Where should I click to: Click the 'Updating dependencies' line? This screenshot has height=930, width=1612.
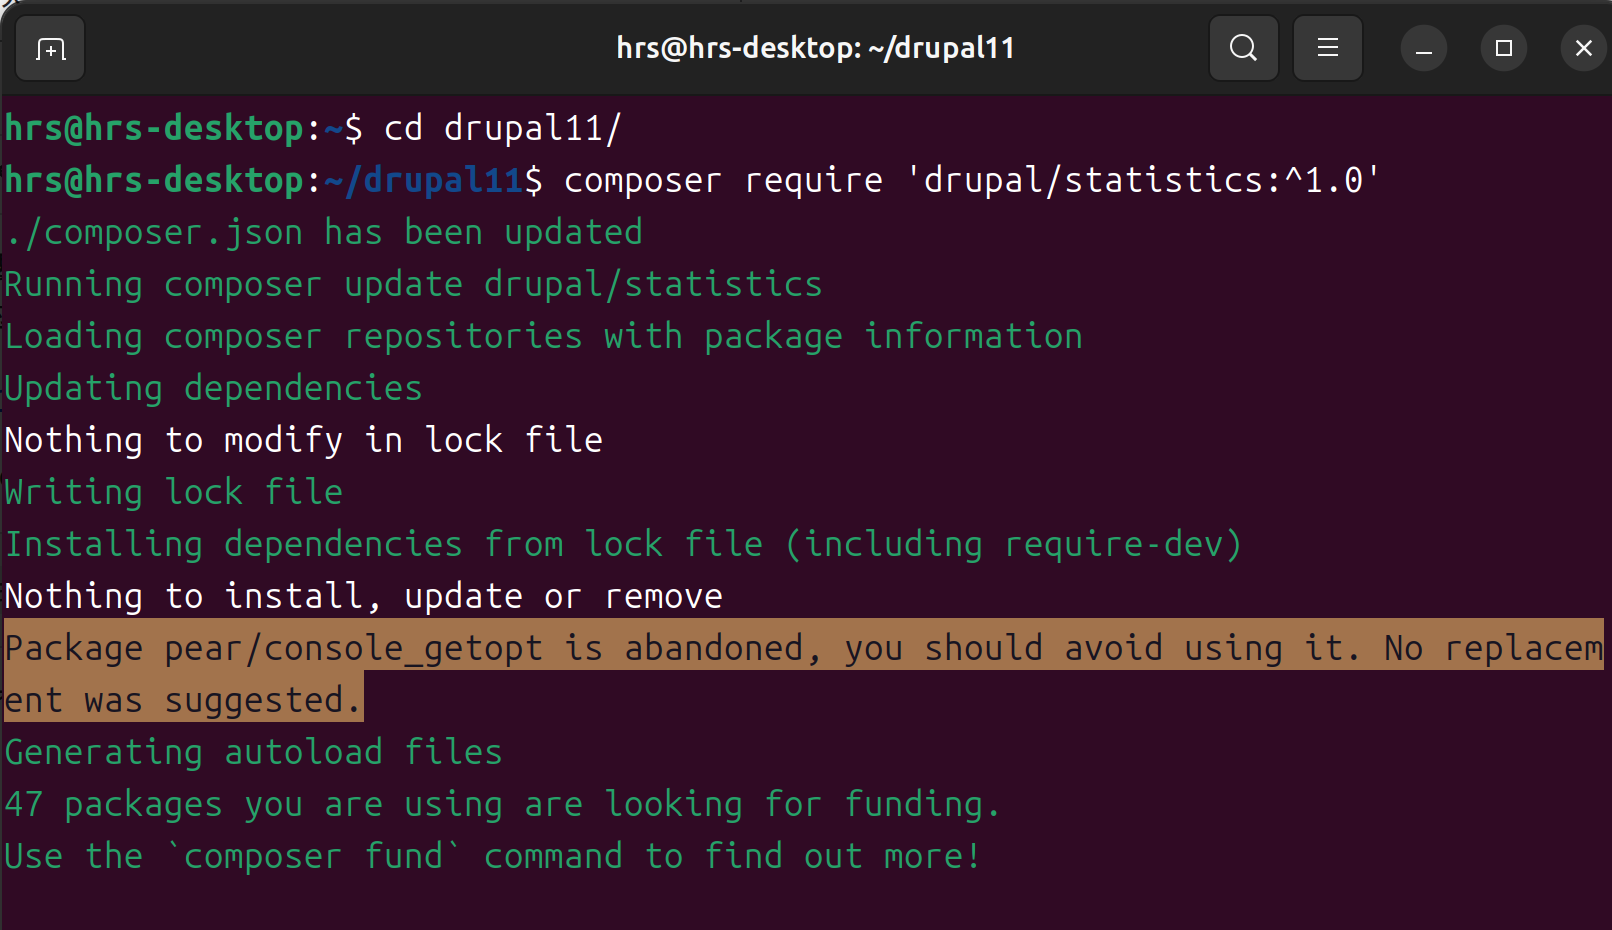tap(213, 389)
